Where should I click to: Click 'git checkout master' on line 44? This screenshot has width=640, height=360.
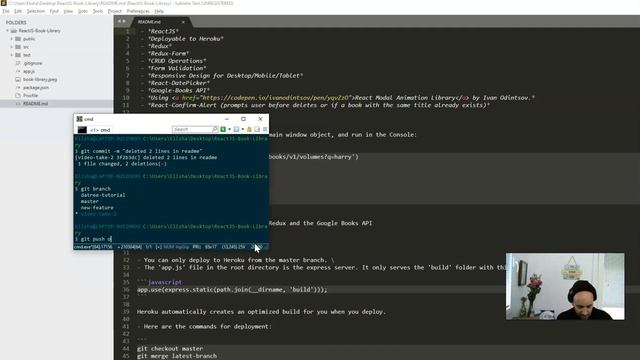pyautogui.click(x=170, y=349)
